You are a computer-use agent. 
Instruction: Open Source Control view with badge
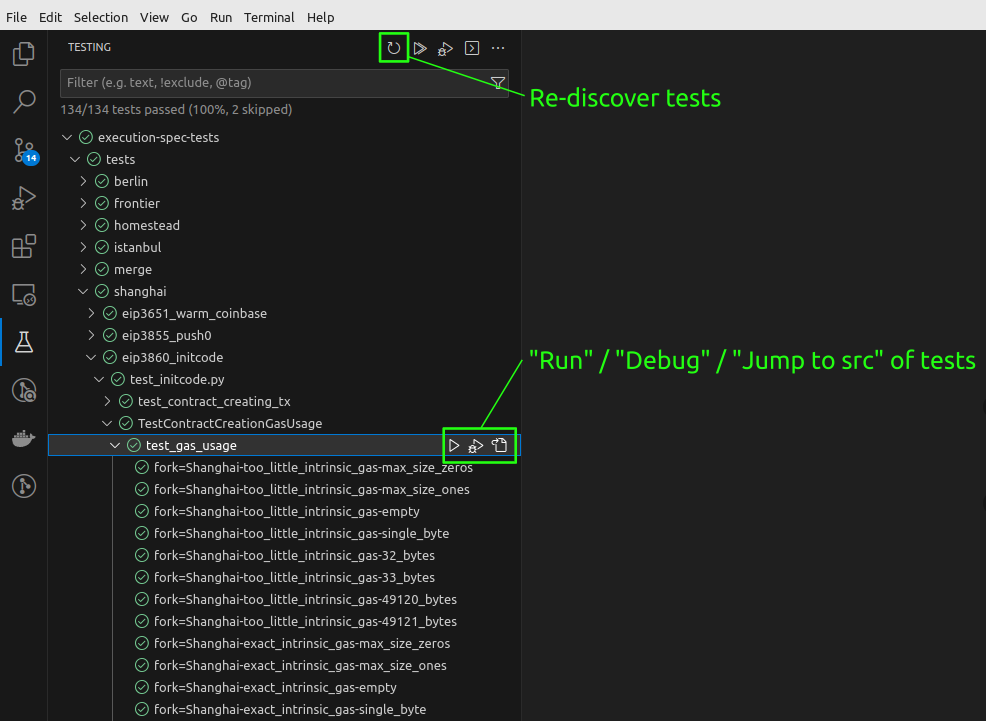(x=24, y=150)
